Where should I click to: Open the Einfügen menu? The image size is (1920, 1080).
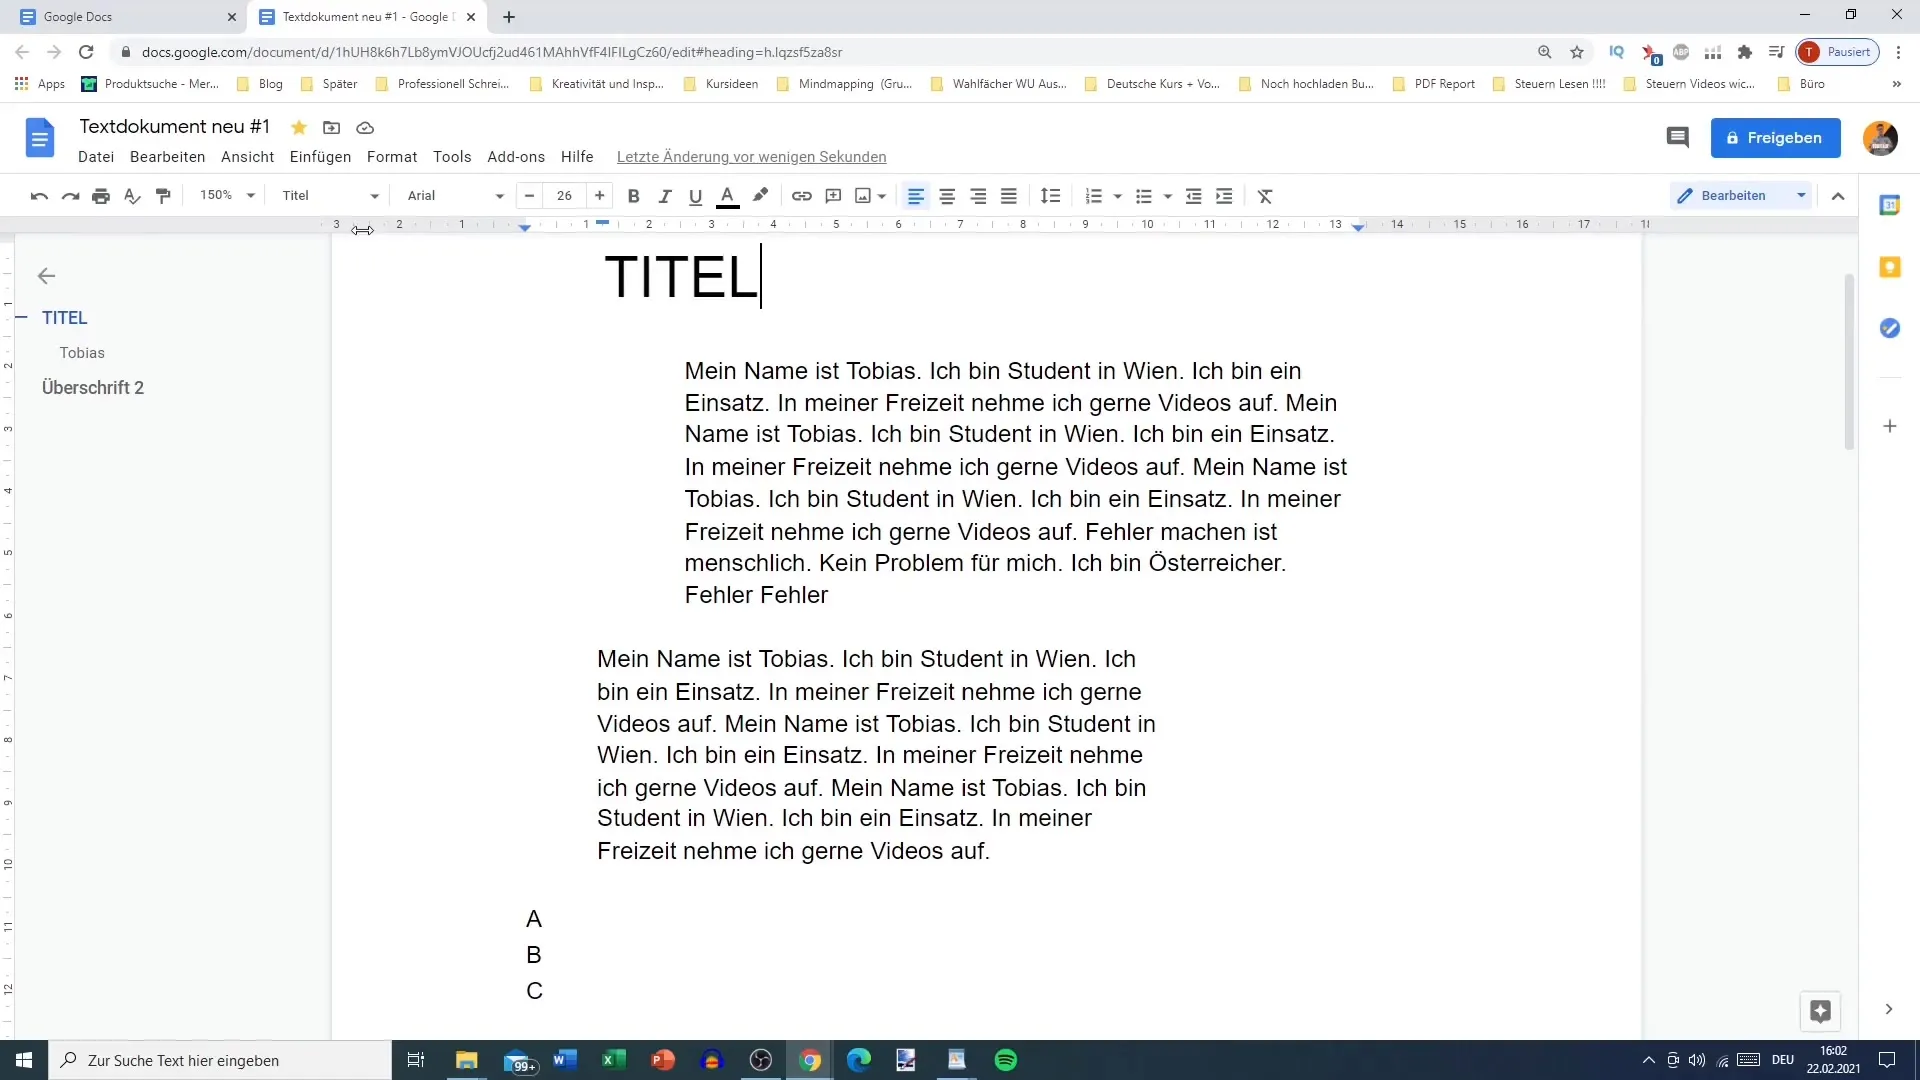[x=320, y=157]
